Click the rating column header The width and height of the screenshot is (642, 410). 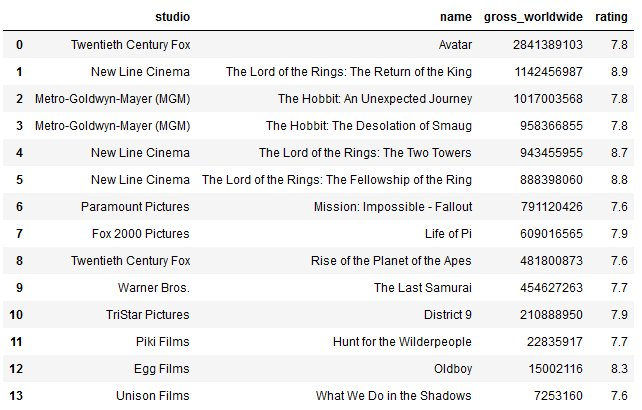[611, 17]
